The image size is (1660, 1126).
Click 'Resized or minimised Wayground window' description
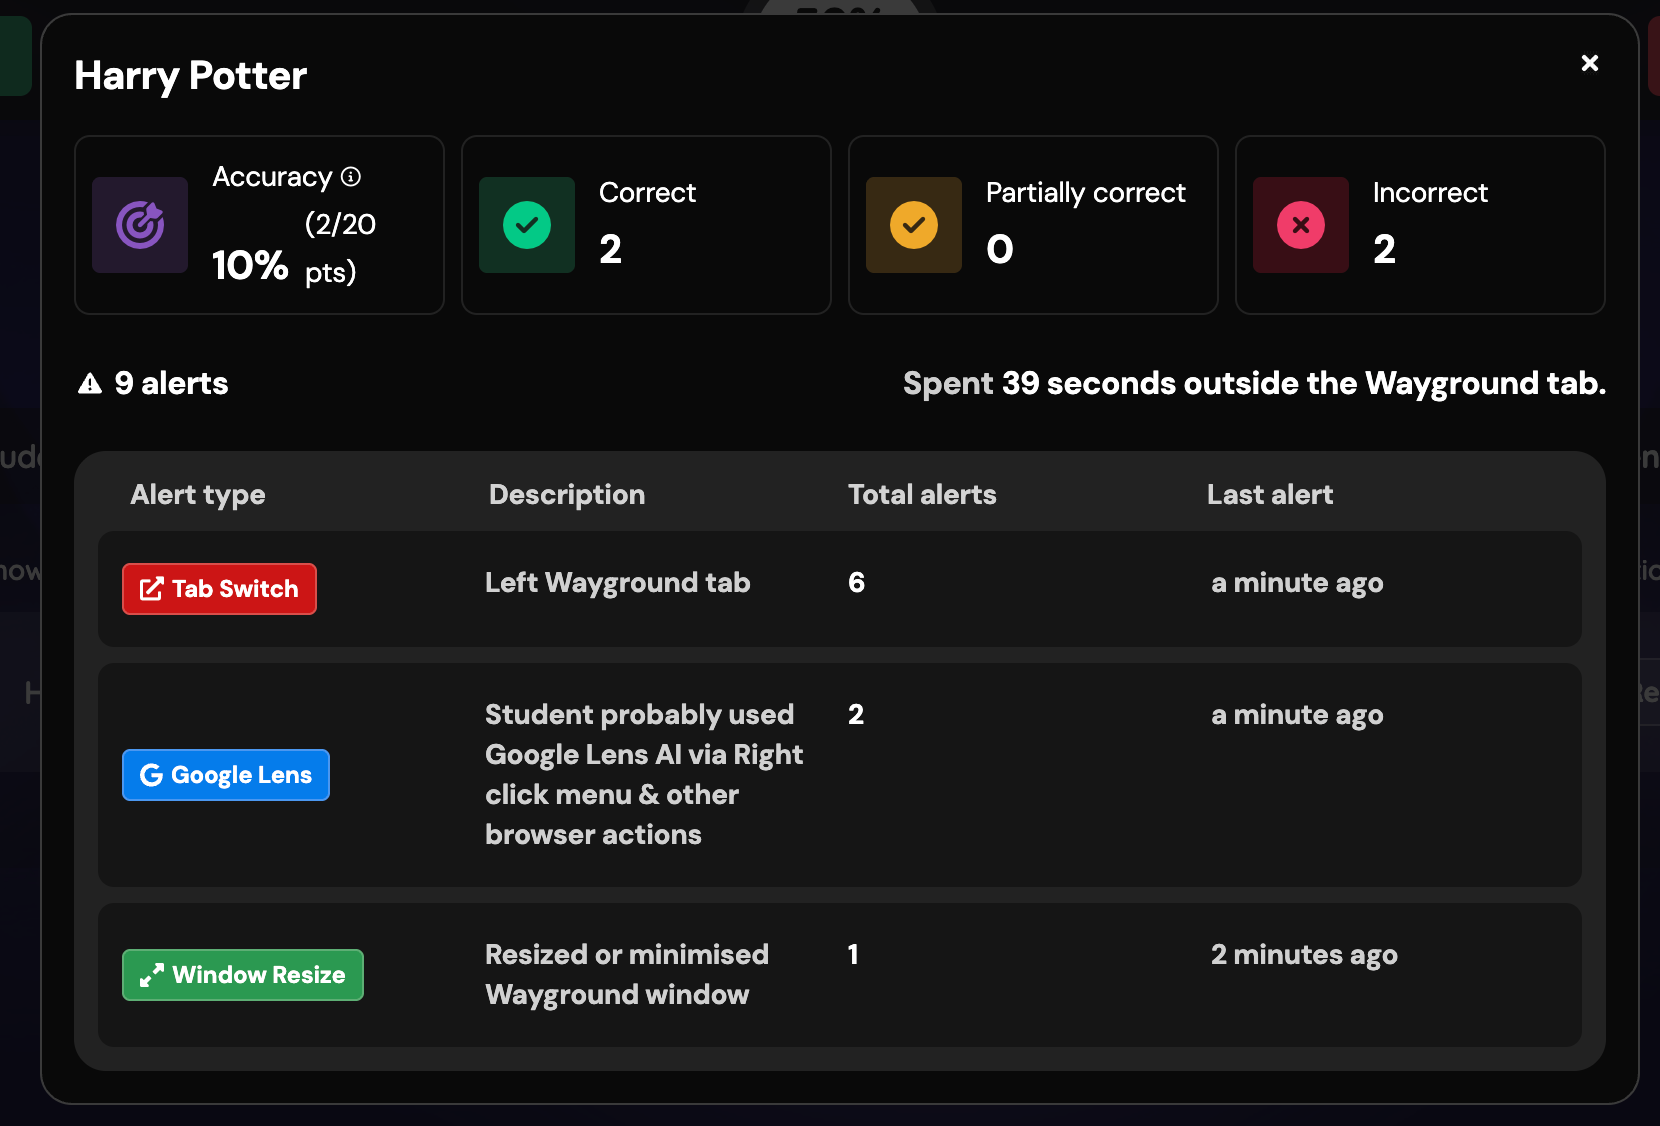pyautogui.click(x=627, y=975)
